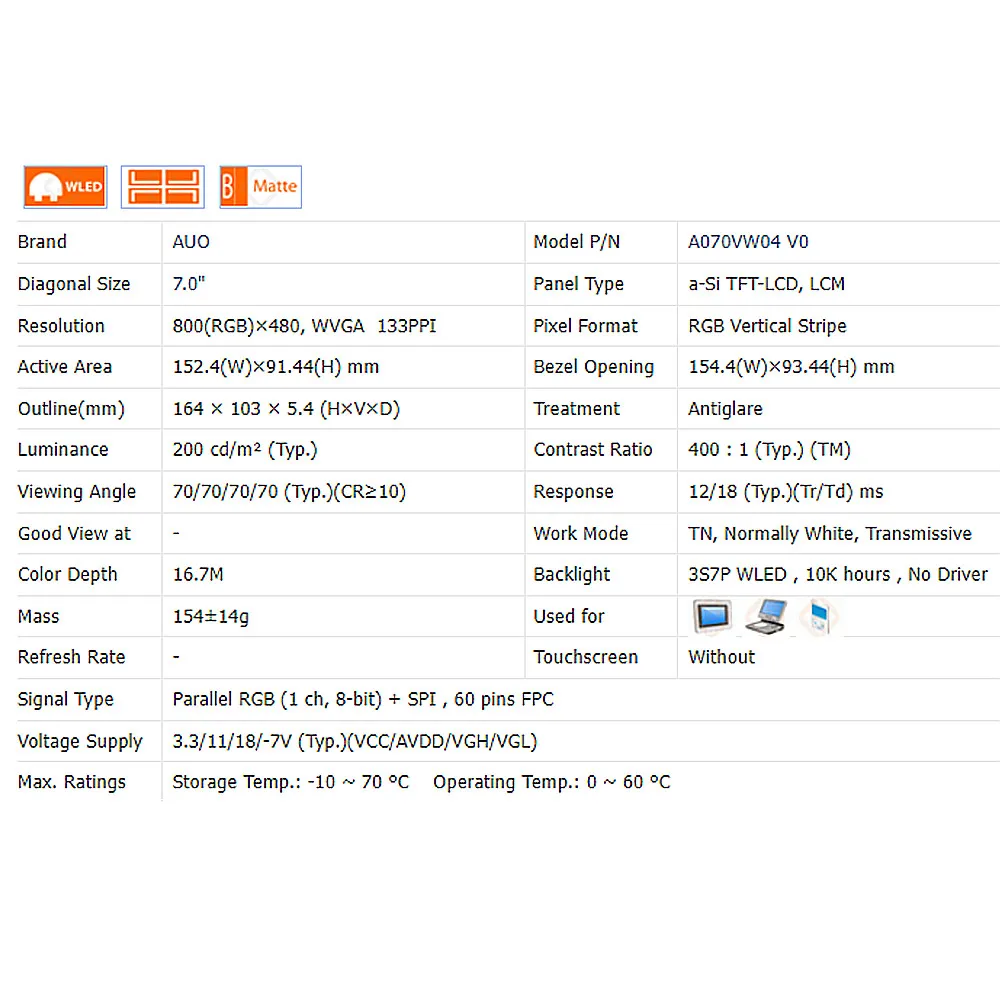Click the 'Work Mode' label

[x=581, y=533]
